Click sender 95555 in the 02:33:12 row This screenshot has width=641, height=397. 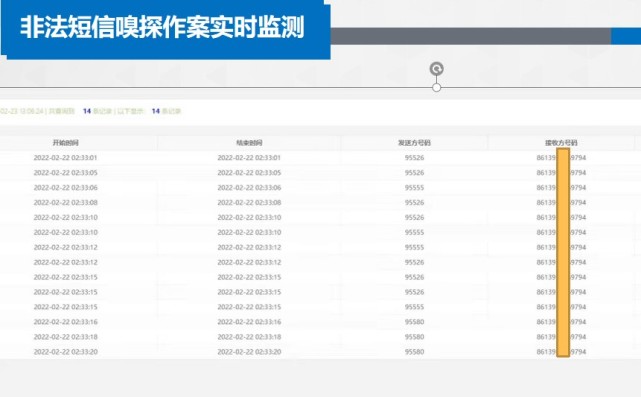point(414,247)
